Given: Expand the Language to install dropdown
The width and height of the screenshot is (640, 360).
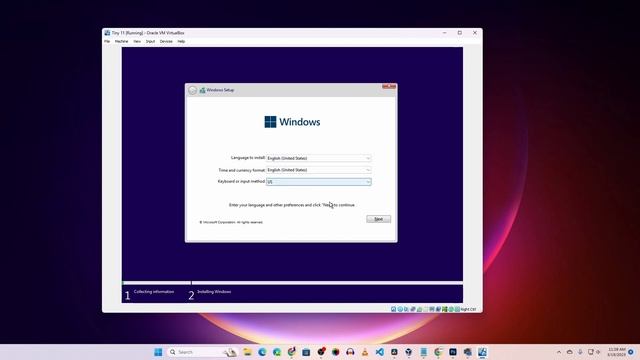Looking at the screenshot, I should pyautogui.click(x=318, y=158).
